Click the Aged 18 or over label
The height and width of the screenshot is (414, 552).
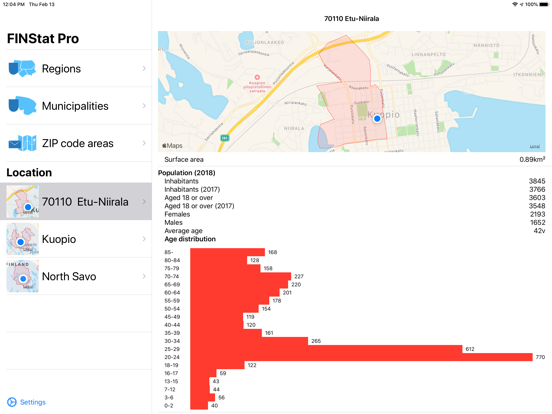(x=188, y=197)
